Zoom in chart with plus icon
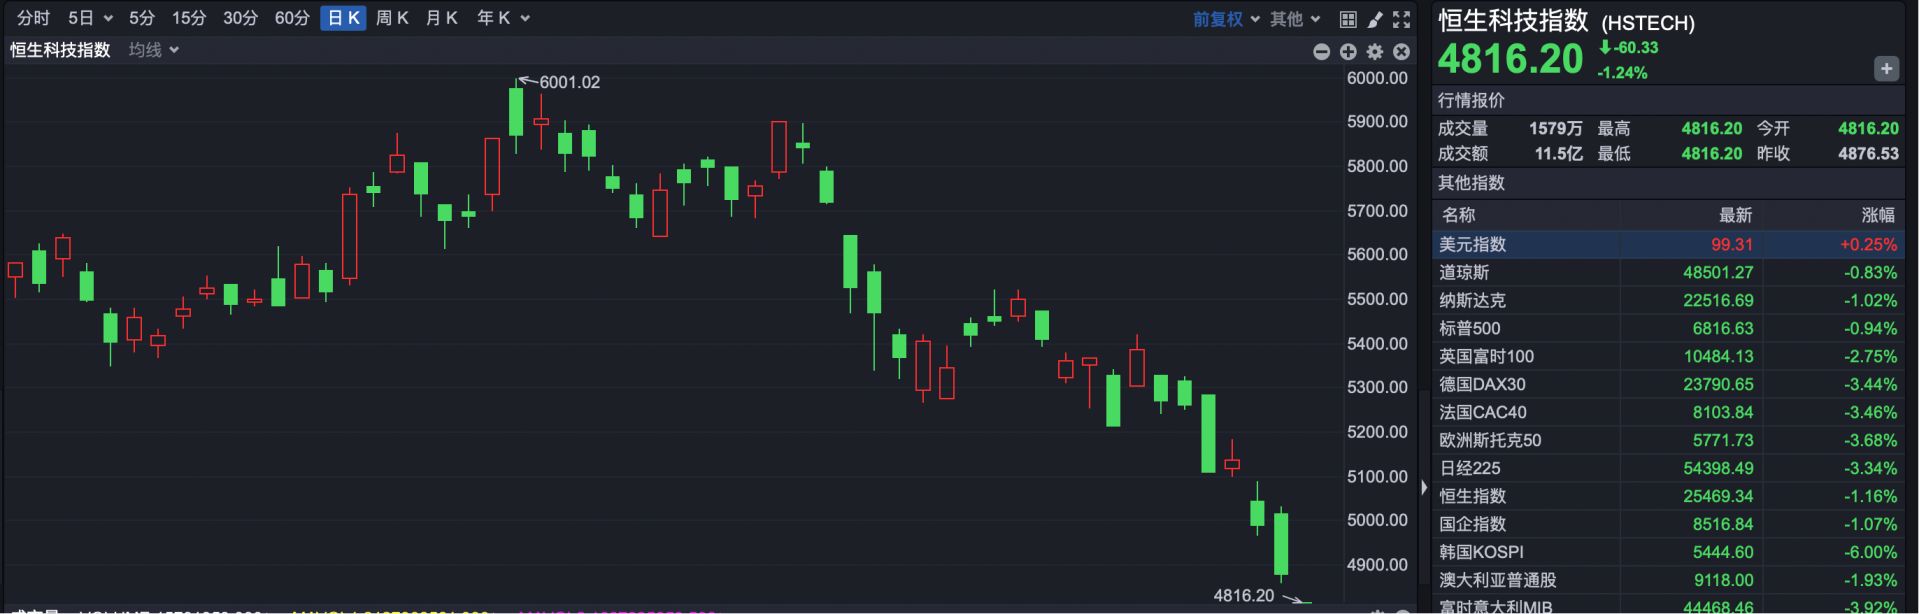Image resolution: width=1919 pixels, height=614 pixels. click(1348, 52)
